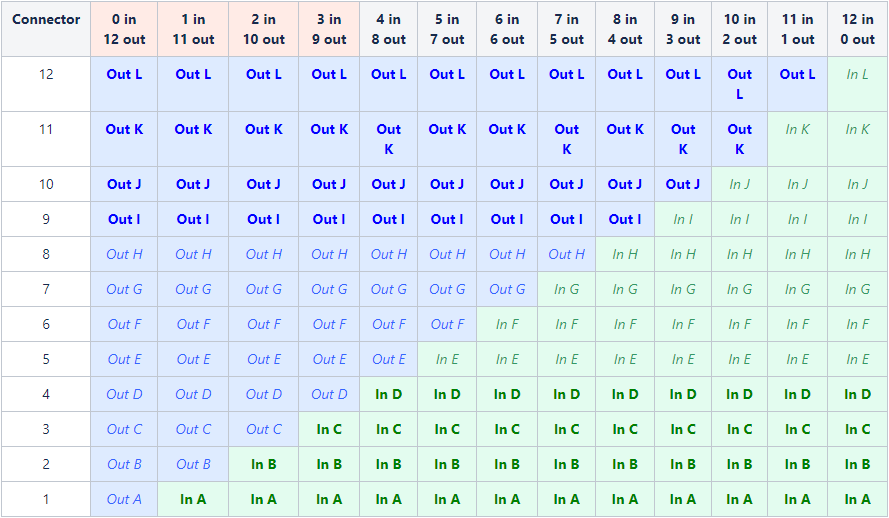Select 'Out B' under '1 in 11 out'

193,465
